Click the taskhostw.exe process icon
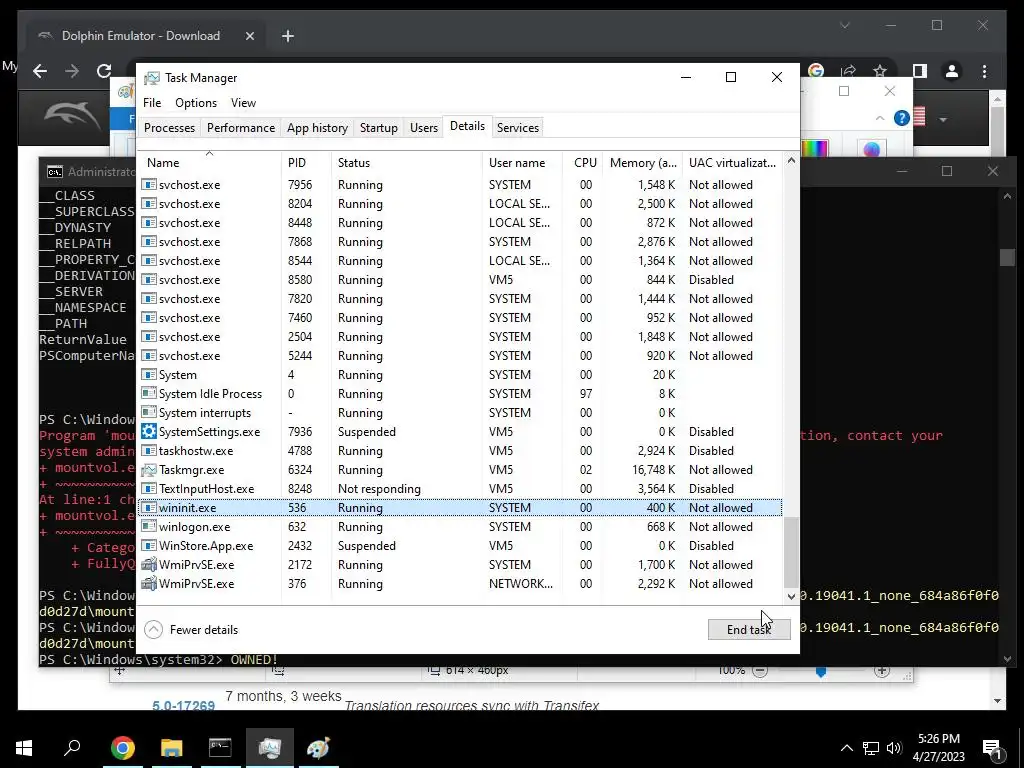 (149, 451)
